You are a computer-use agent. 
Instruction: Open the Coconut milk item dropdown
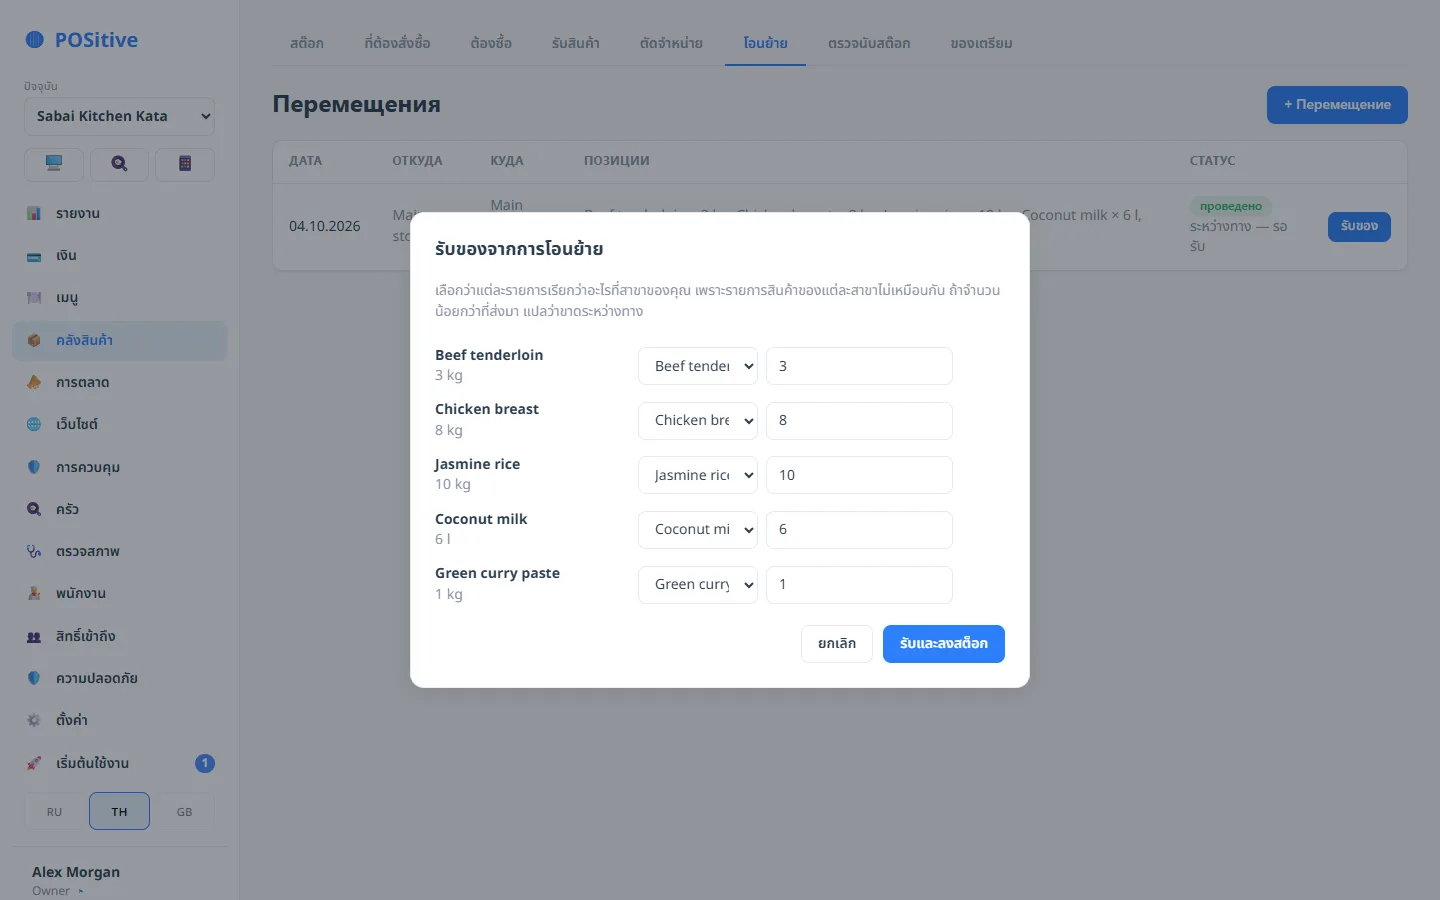pyautogui.click(x=698, y=530)
